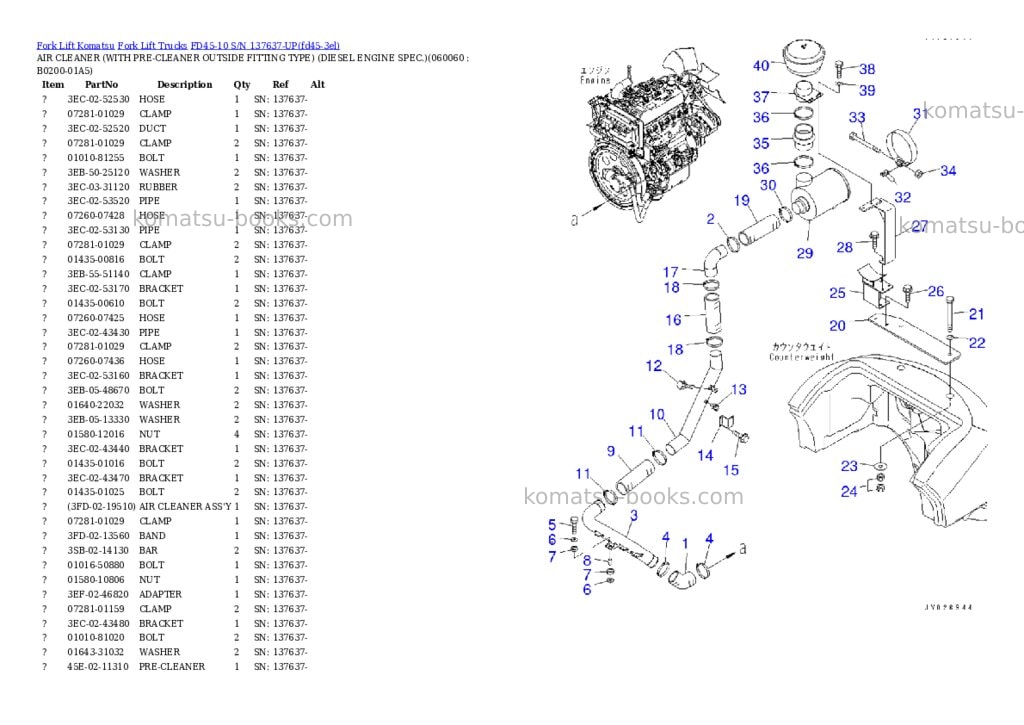Viewport: 1024px width, 725px height.
Task: Click callout 17 on the diagram
Action: click(671, 272)
